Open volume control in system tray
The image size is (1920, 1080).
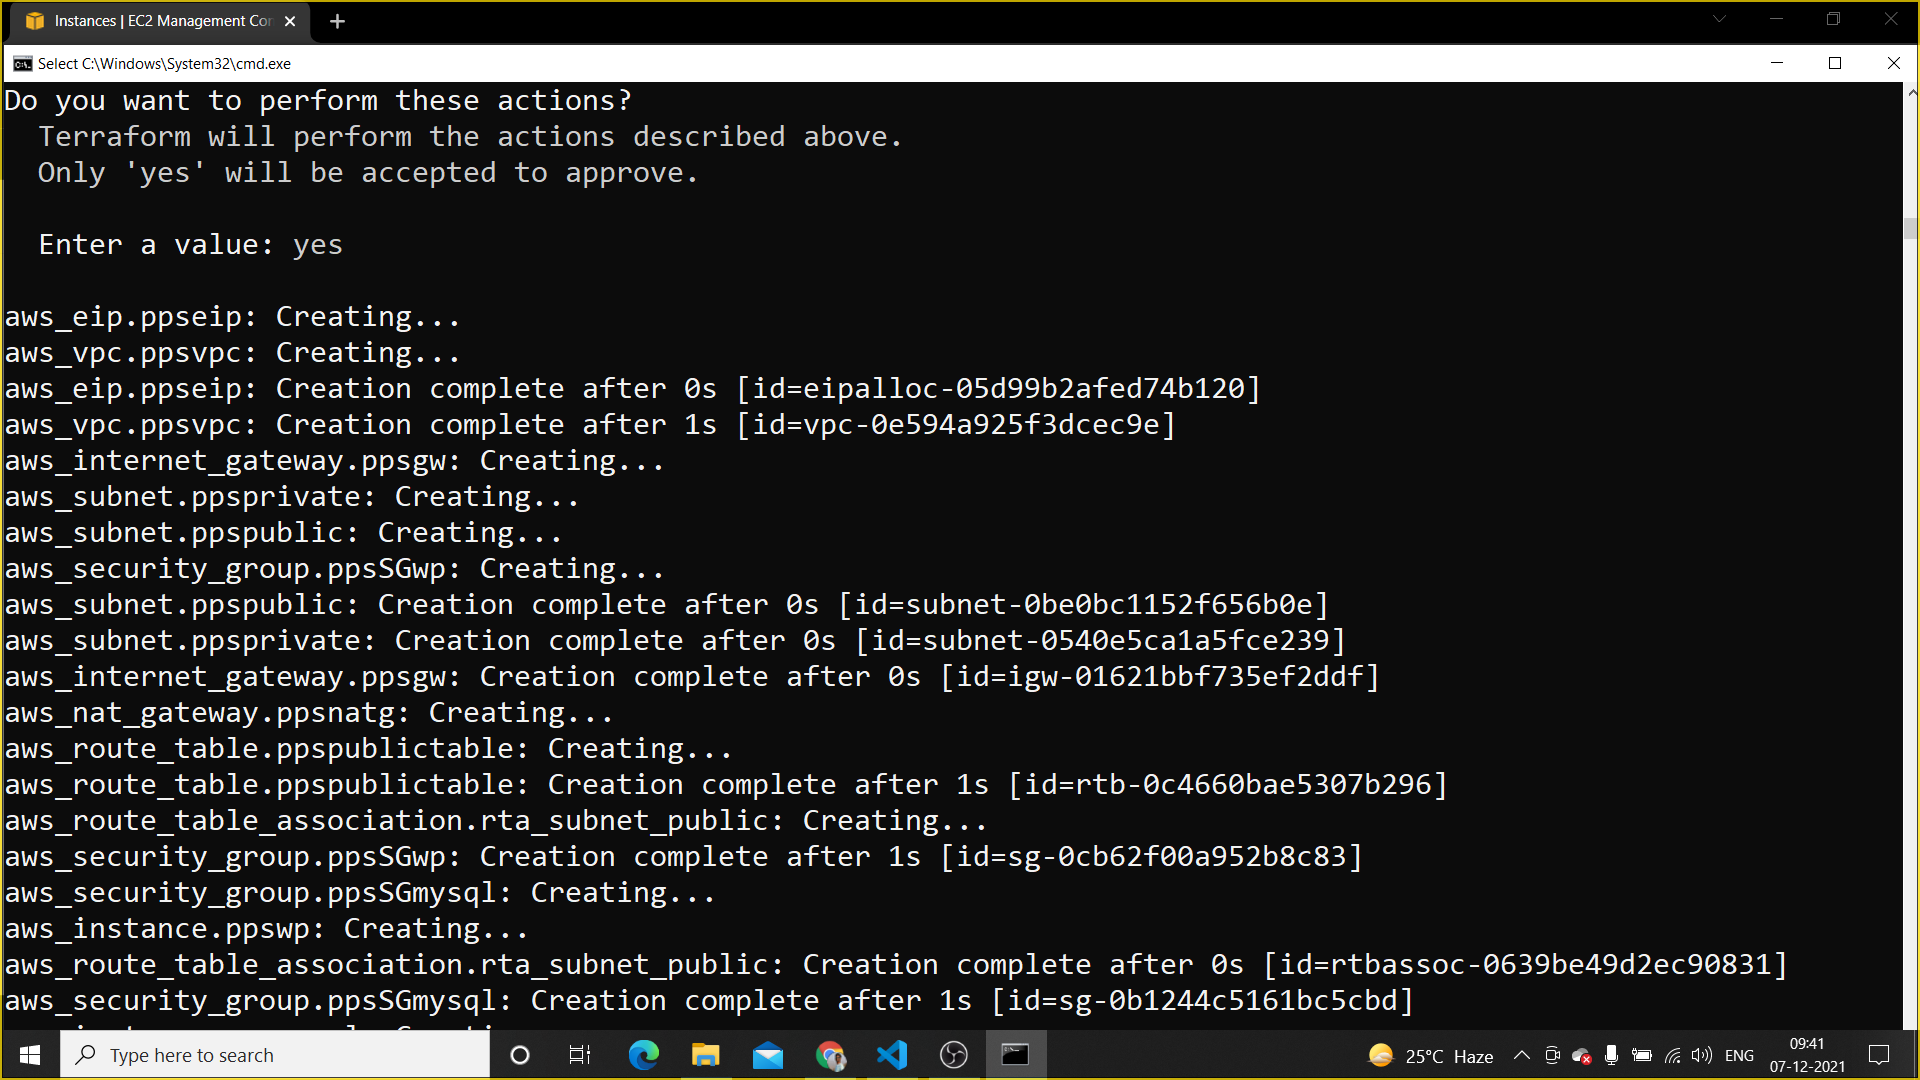[1701, 1055]
